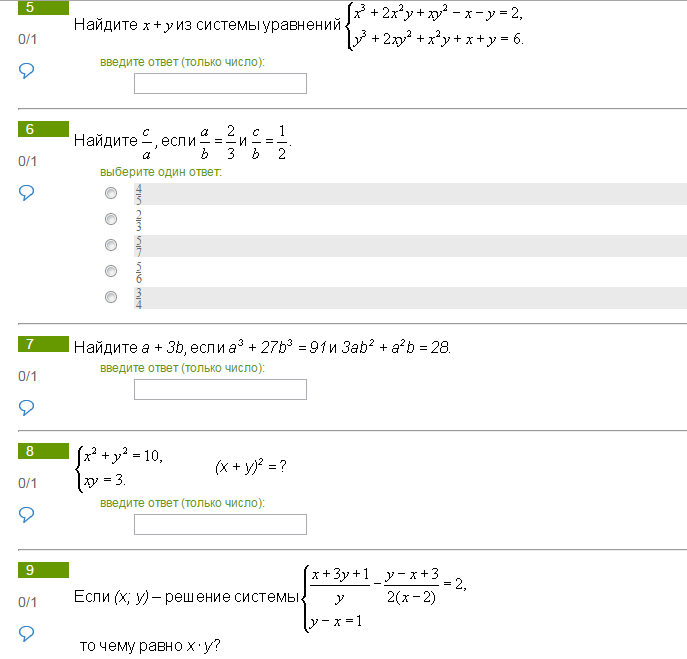Viewport: 687px width, 659px height.
Task: Click the green question 8 number label
Action: click(43, 451)
